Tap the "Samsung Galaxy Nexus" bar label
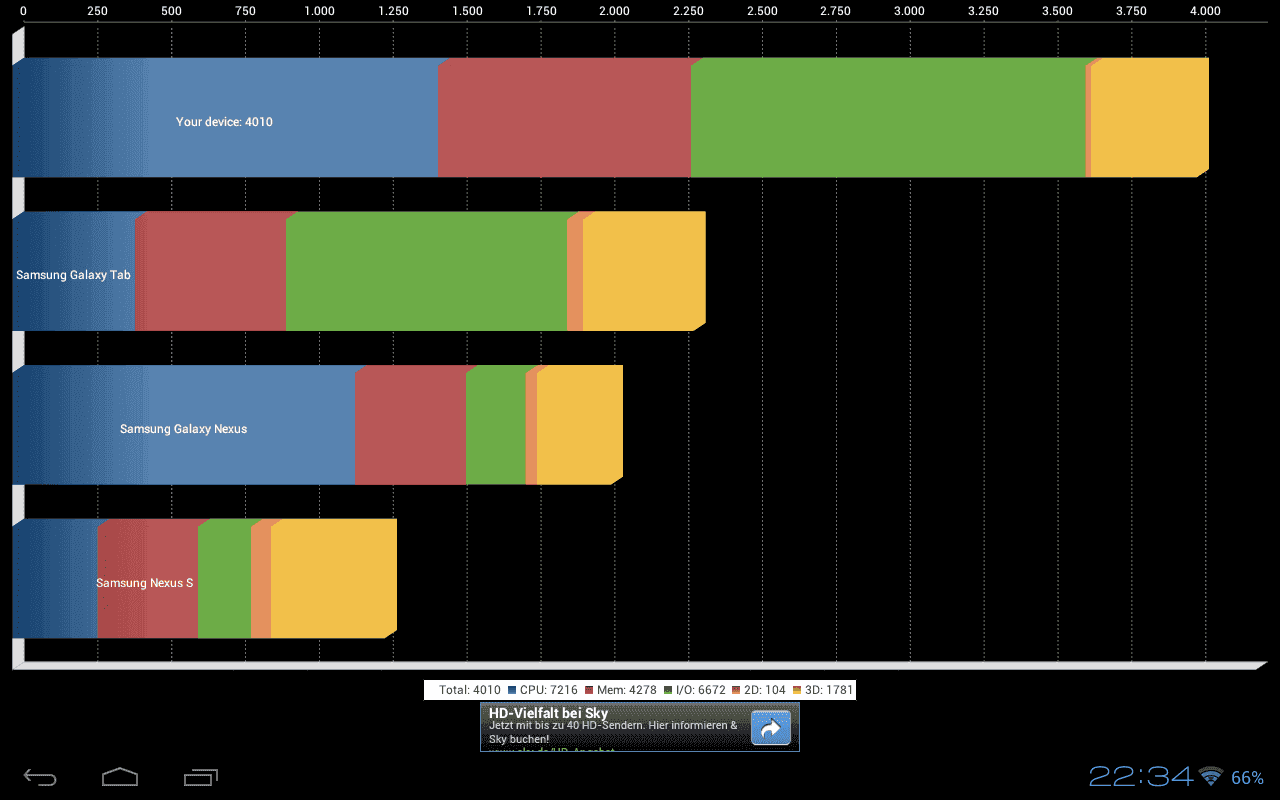The image size is (1280, 800). (183, 429)
